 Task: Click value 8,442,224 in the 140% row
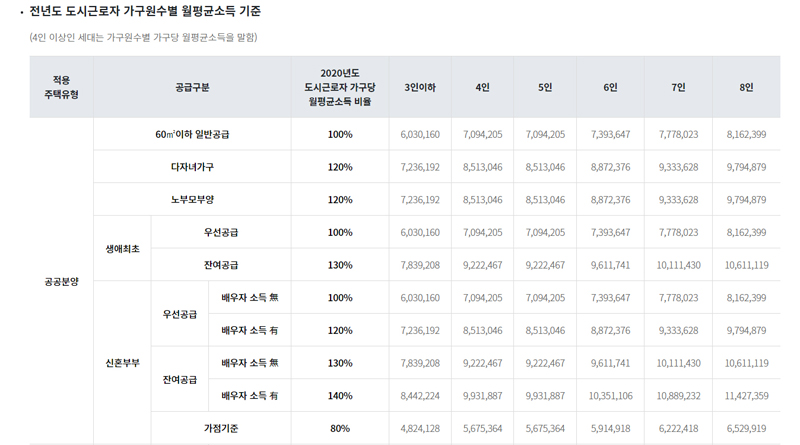point(420,395)
